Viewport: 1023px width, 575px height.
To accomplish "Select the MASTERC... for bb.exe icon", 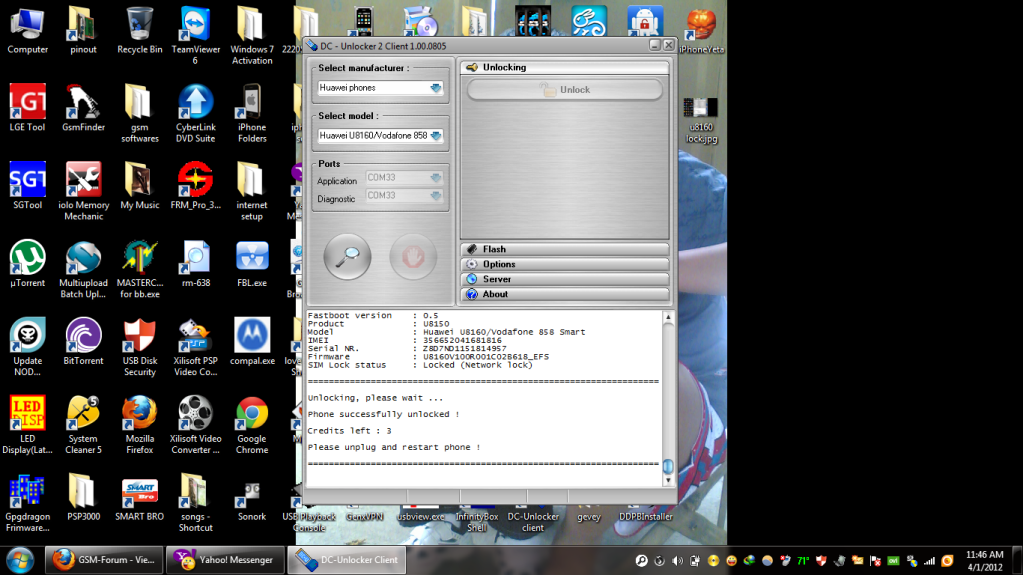I will point(140,269).
